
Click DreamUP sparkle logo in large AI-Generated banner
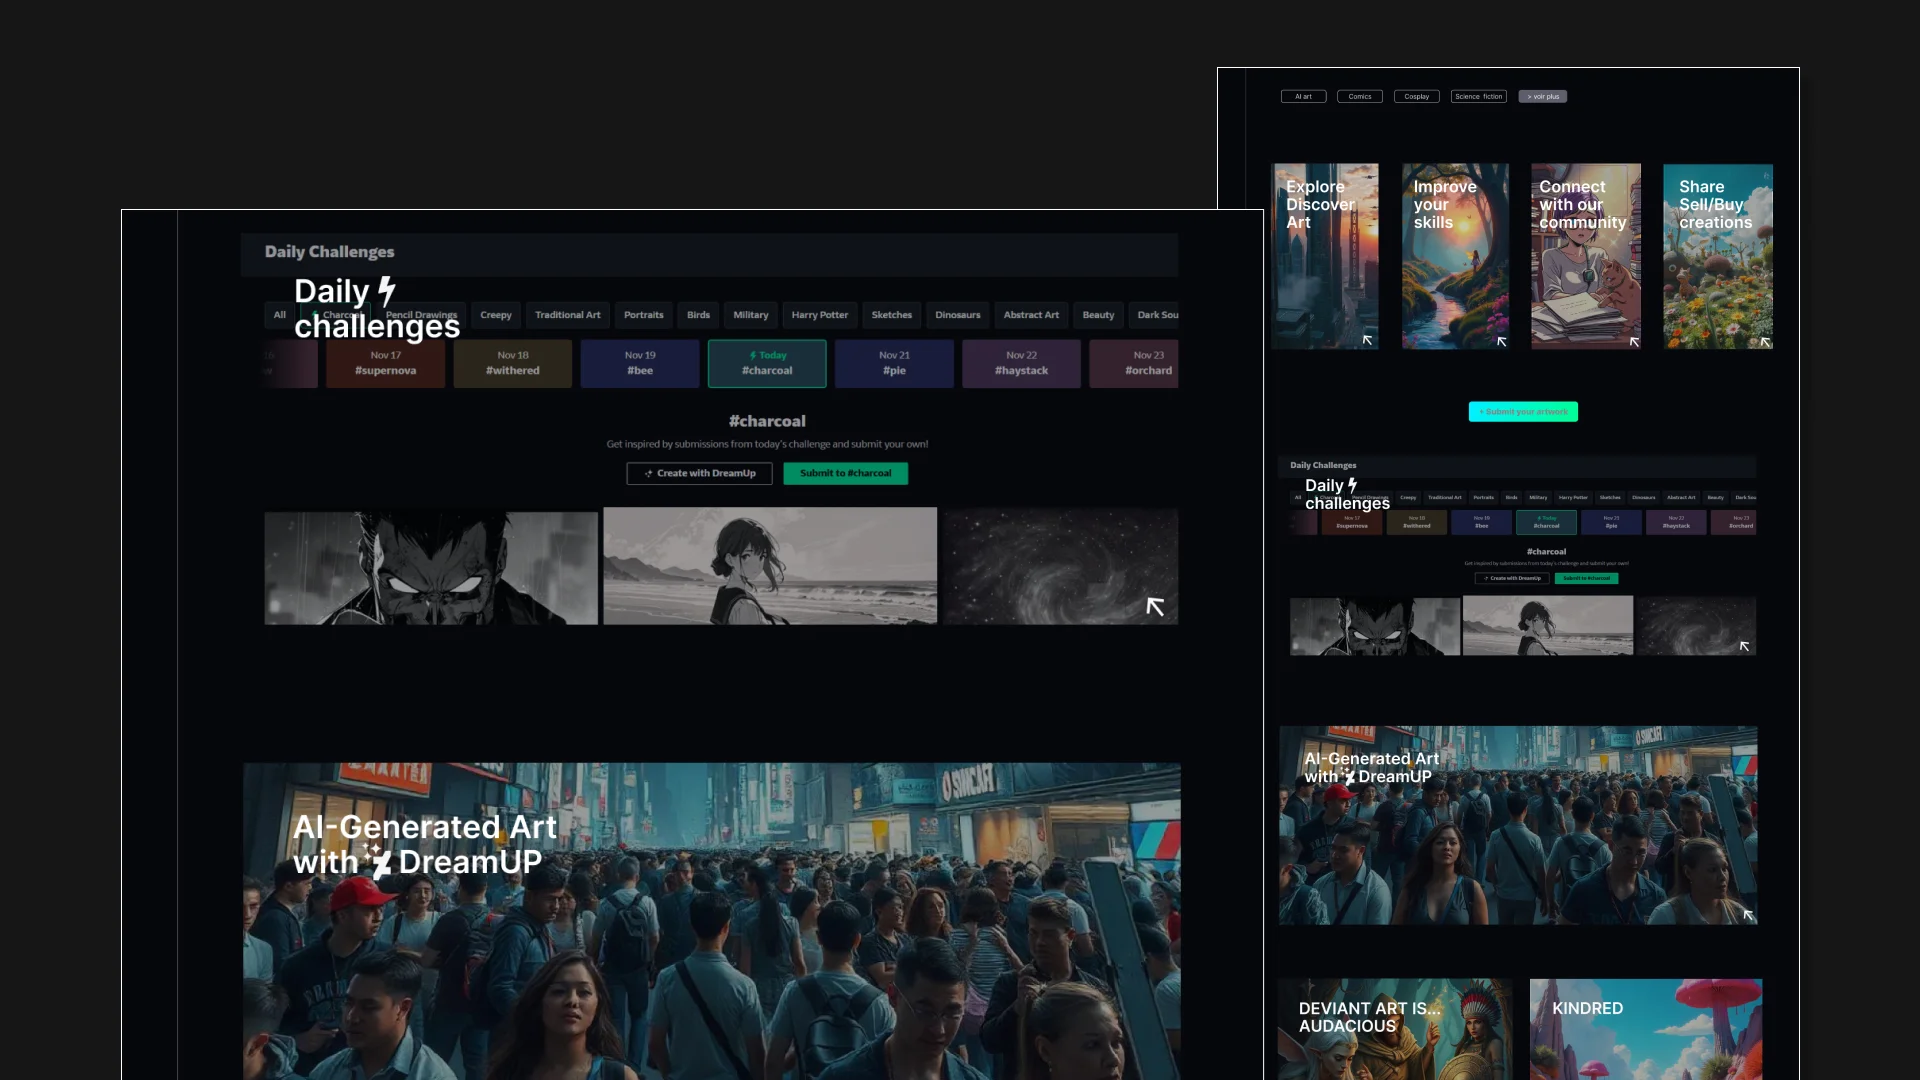[x=377, y=861]
